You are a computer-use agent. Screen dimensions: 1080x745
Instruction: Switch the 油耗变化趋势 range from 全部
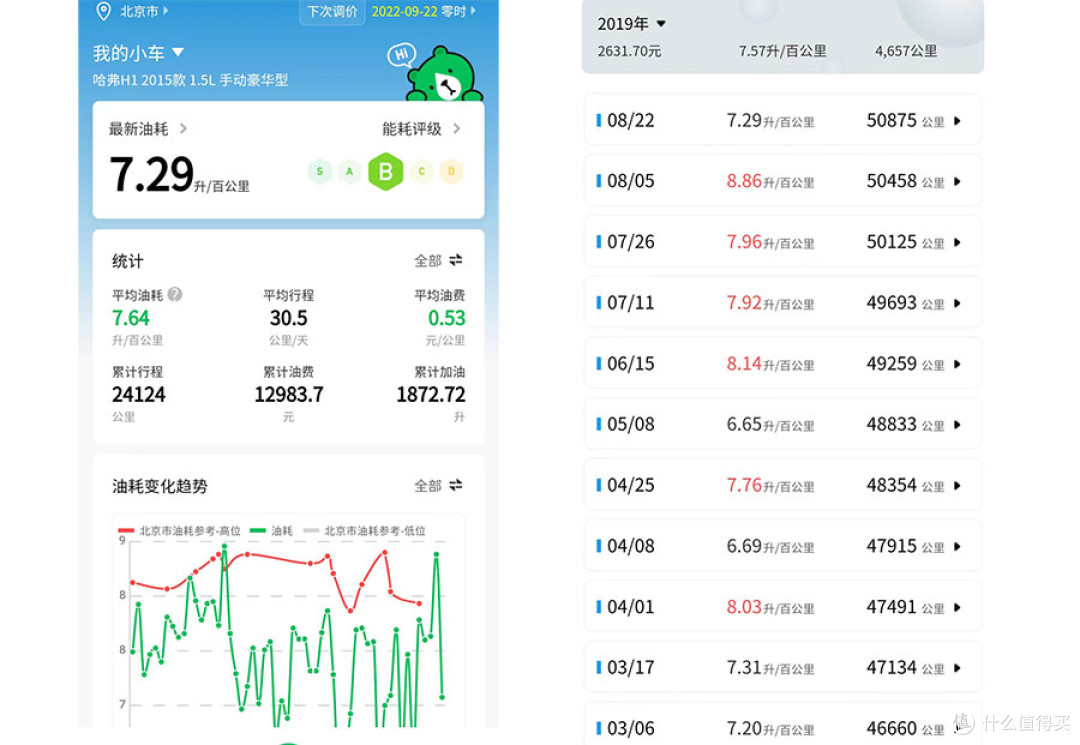[x=438, y=486]
